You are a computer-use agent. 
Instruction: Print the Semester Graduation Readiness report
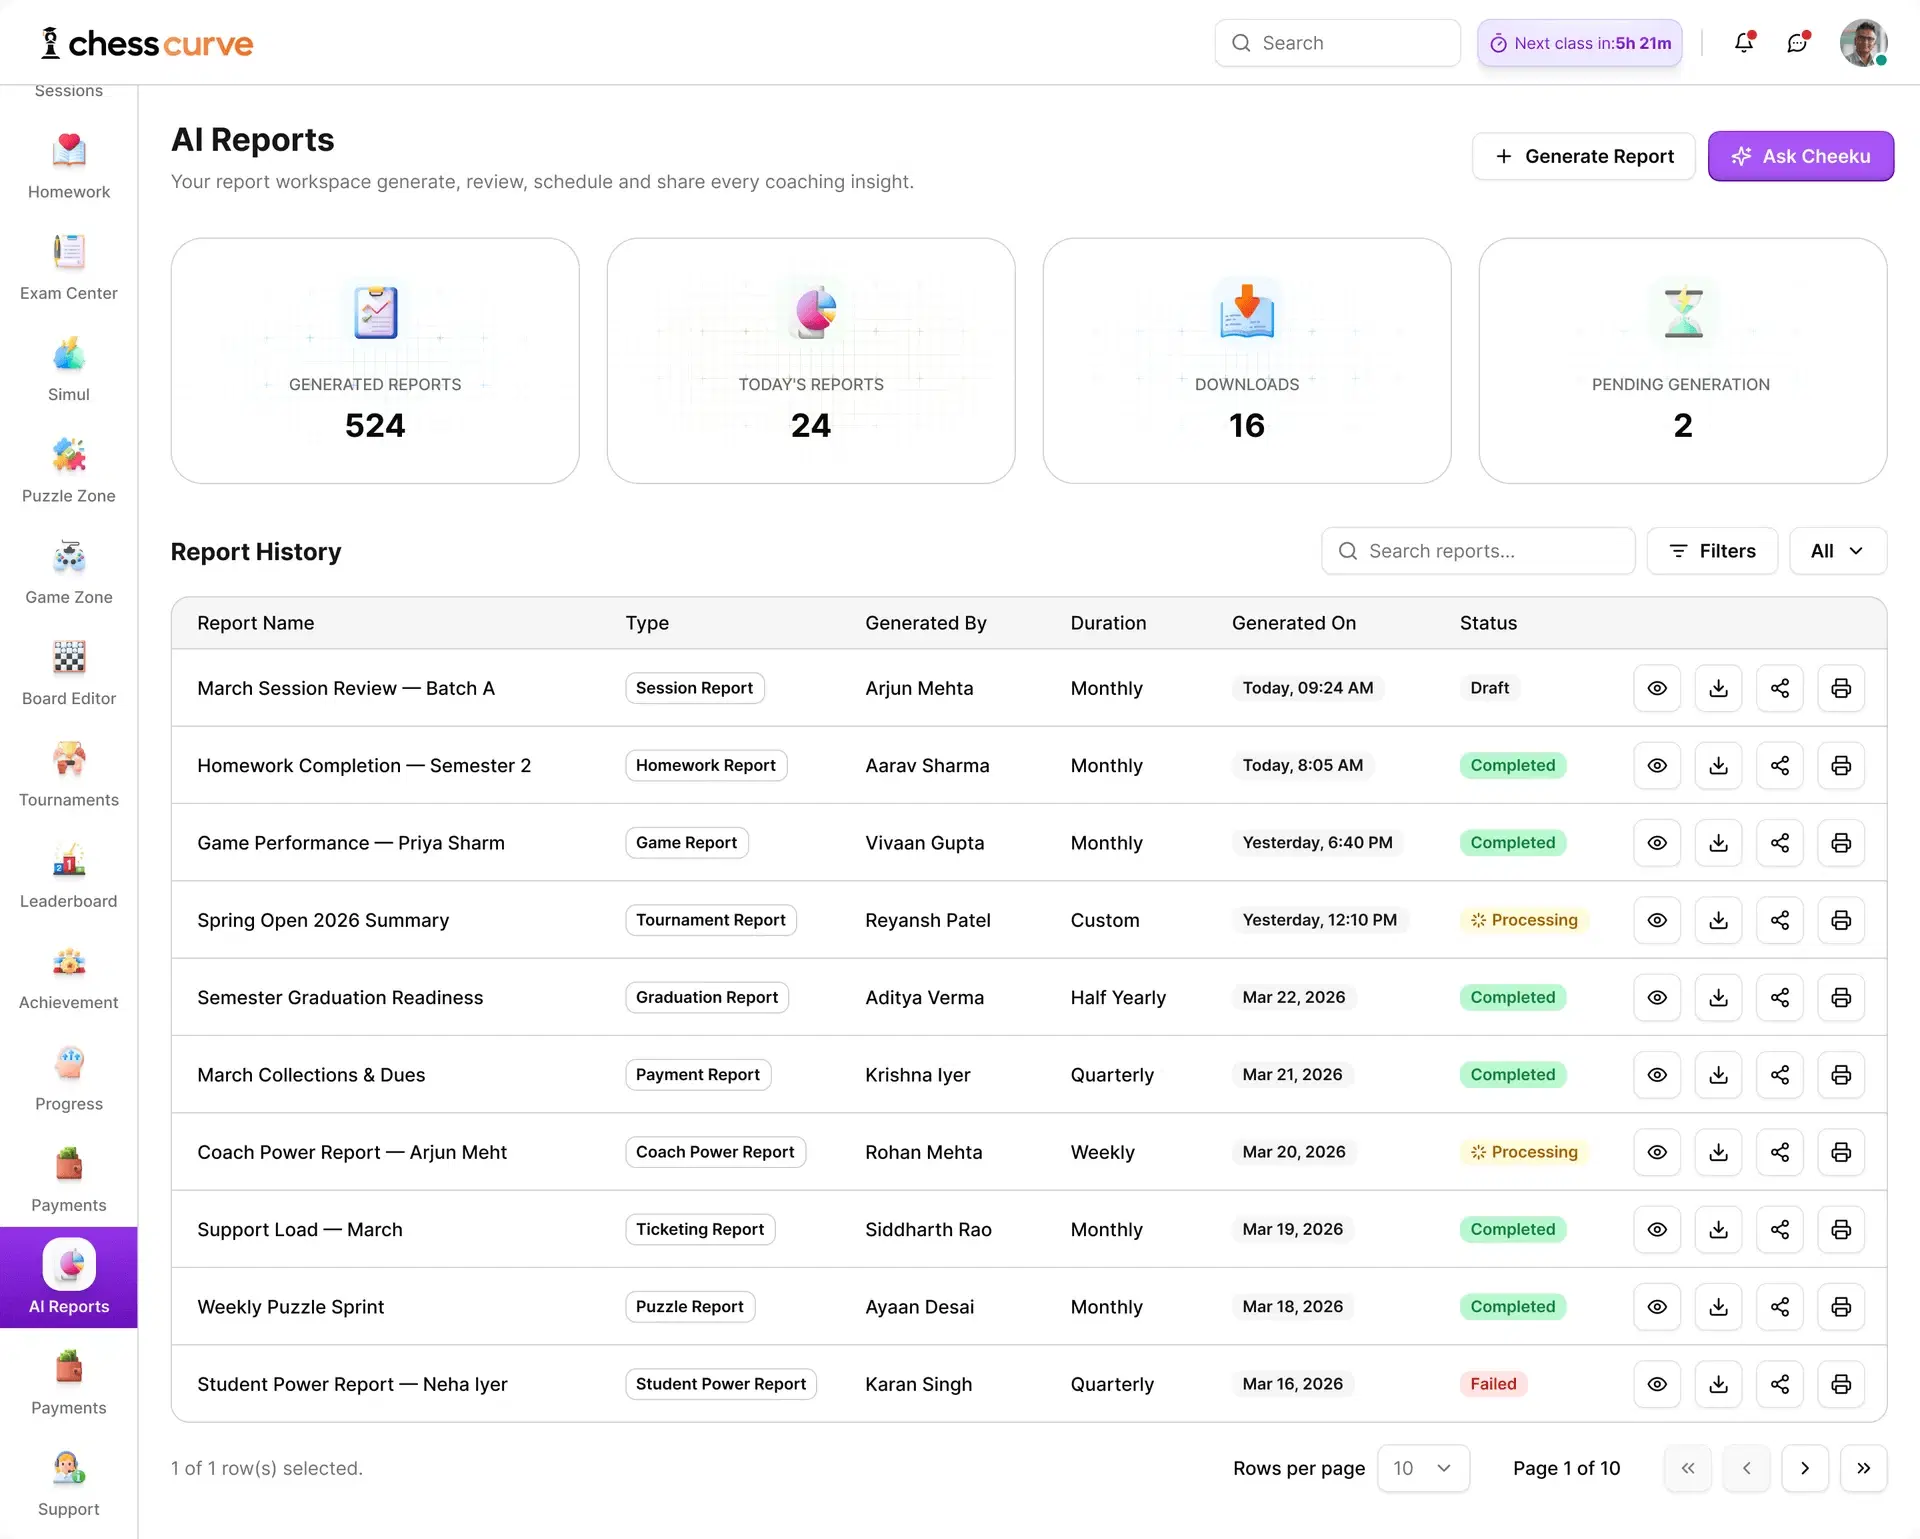[1841, 997]
